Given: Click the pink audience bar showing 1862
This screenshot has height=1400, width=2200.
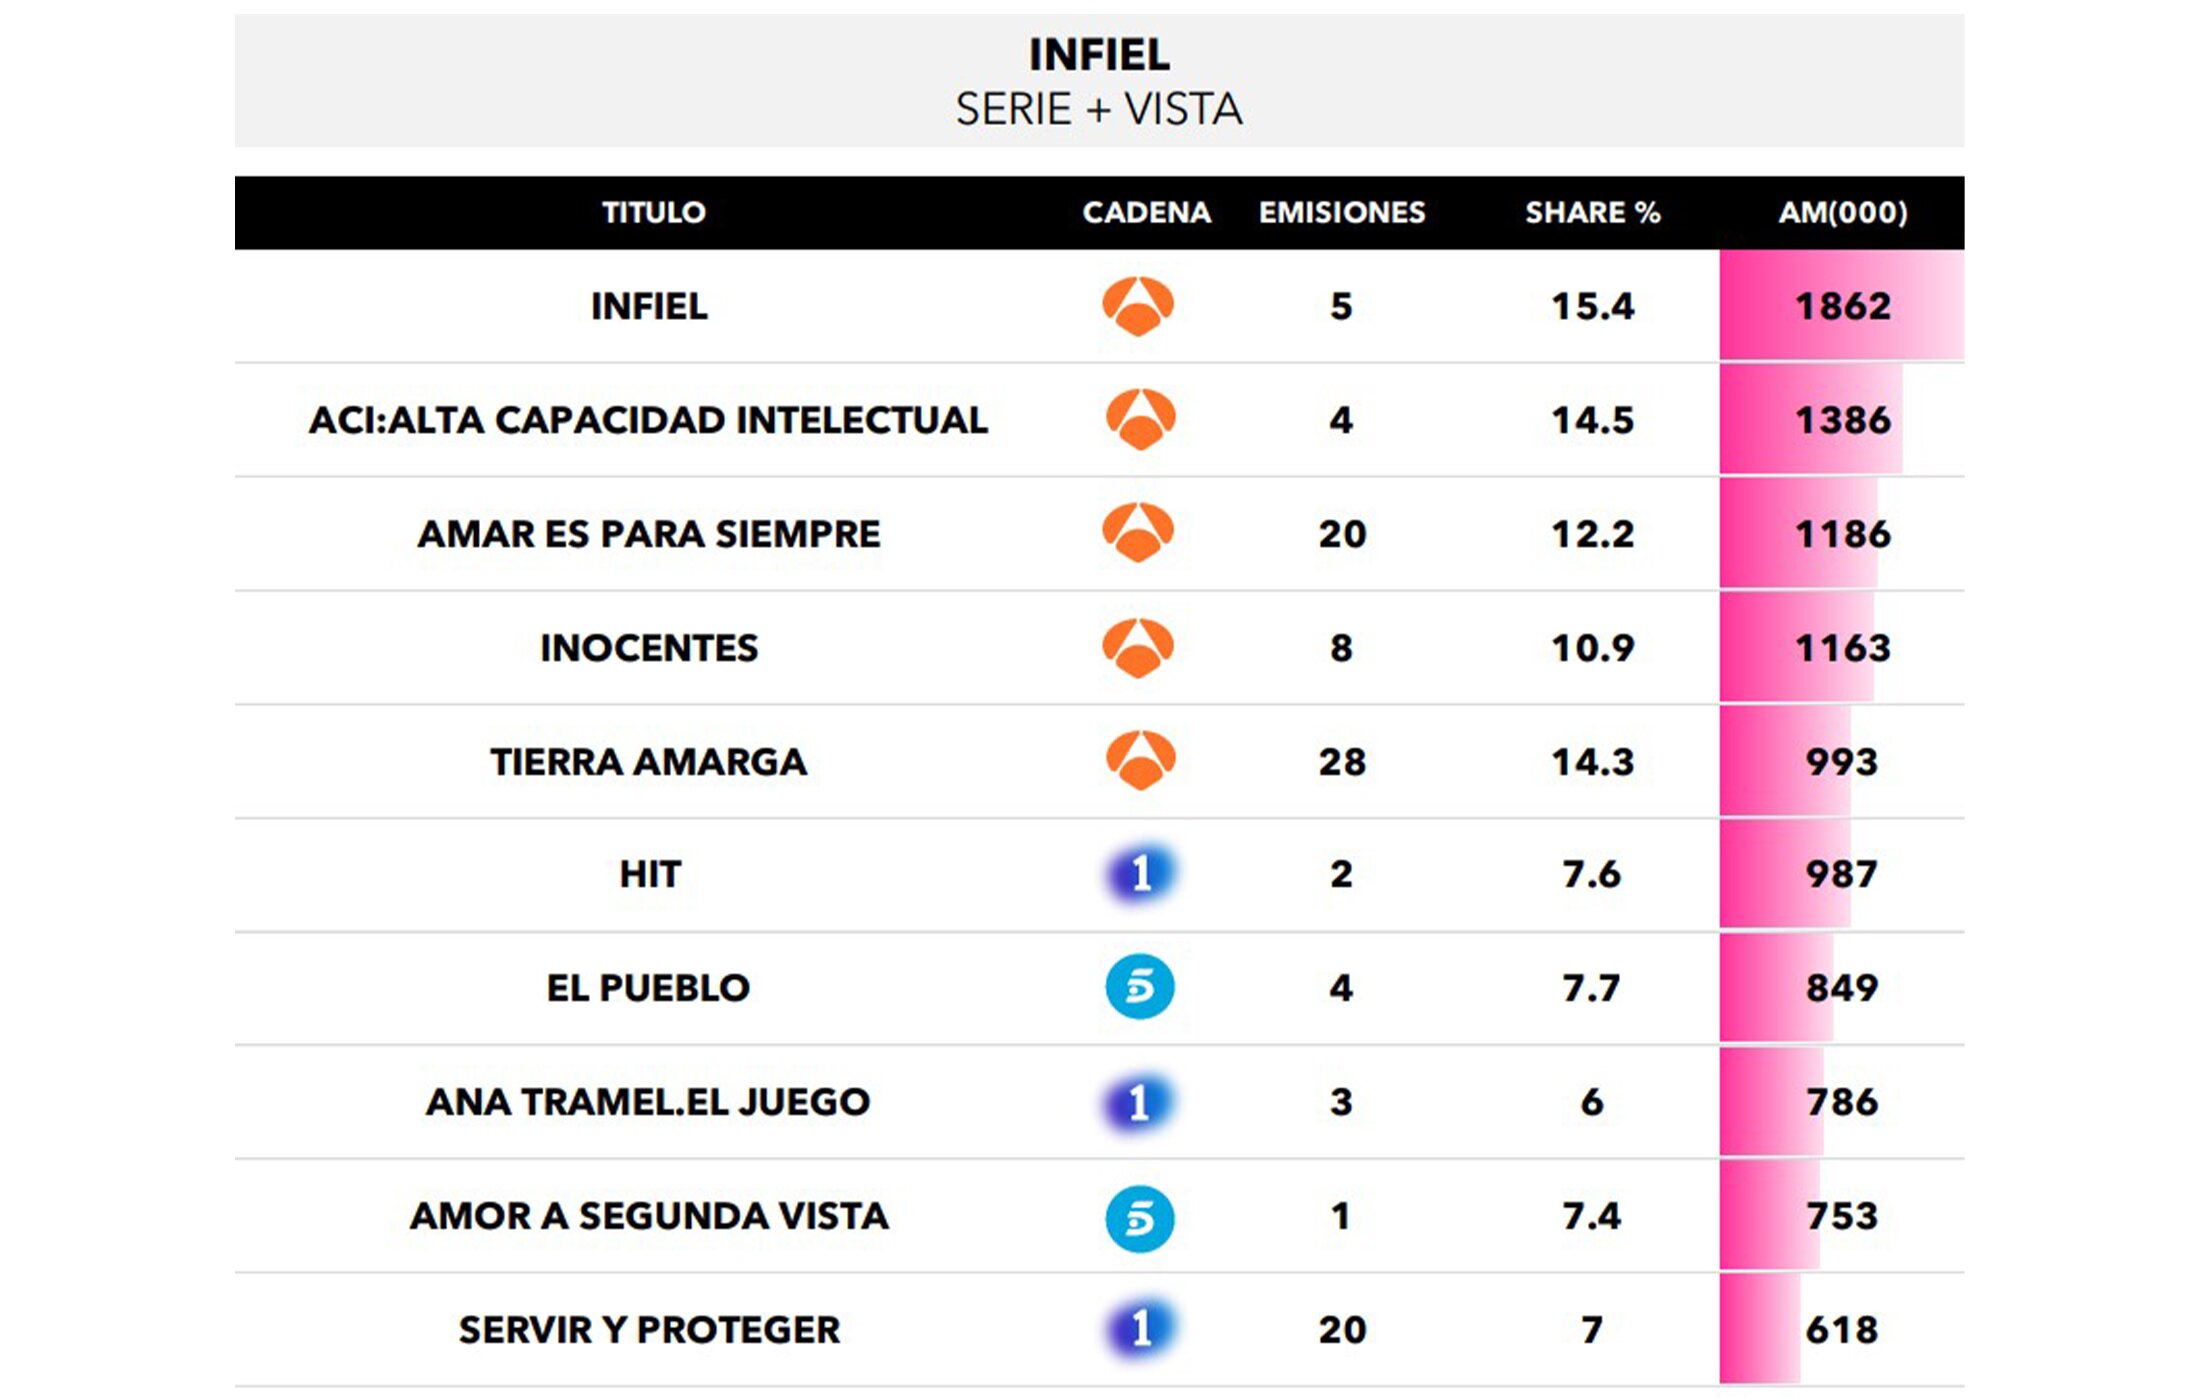Looking at the screenshot, I should coord(1841,306).
